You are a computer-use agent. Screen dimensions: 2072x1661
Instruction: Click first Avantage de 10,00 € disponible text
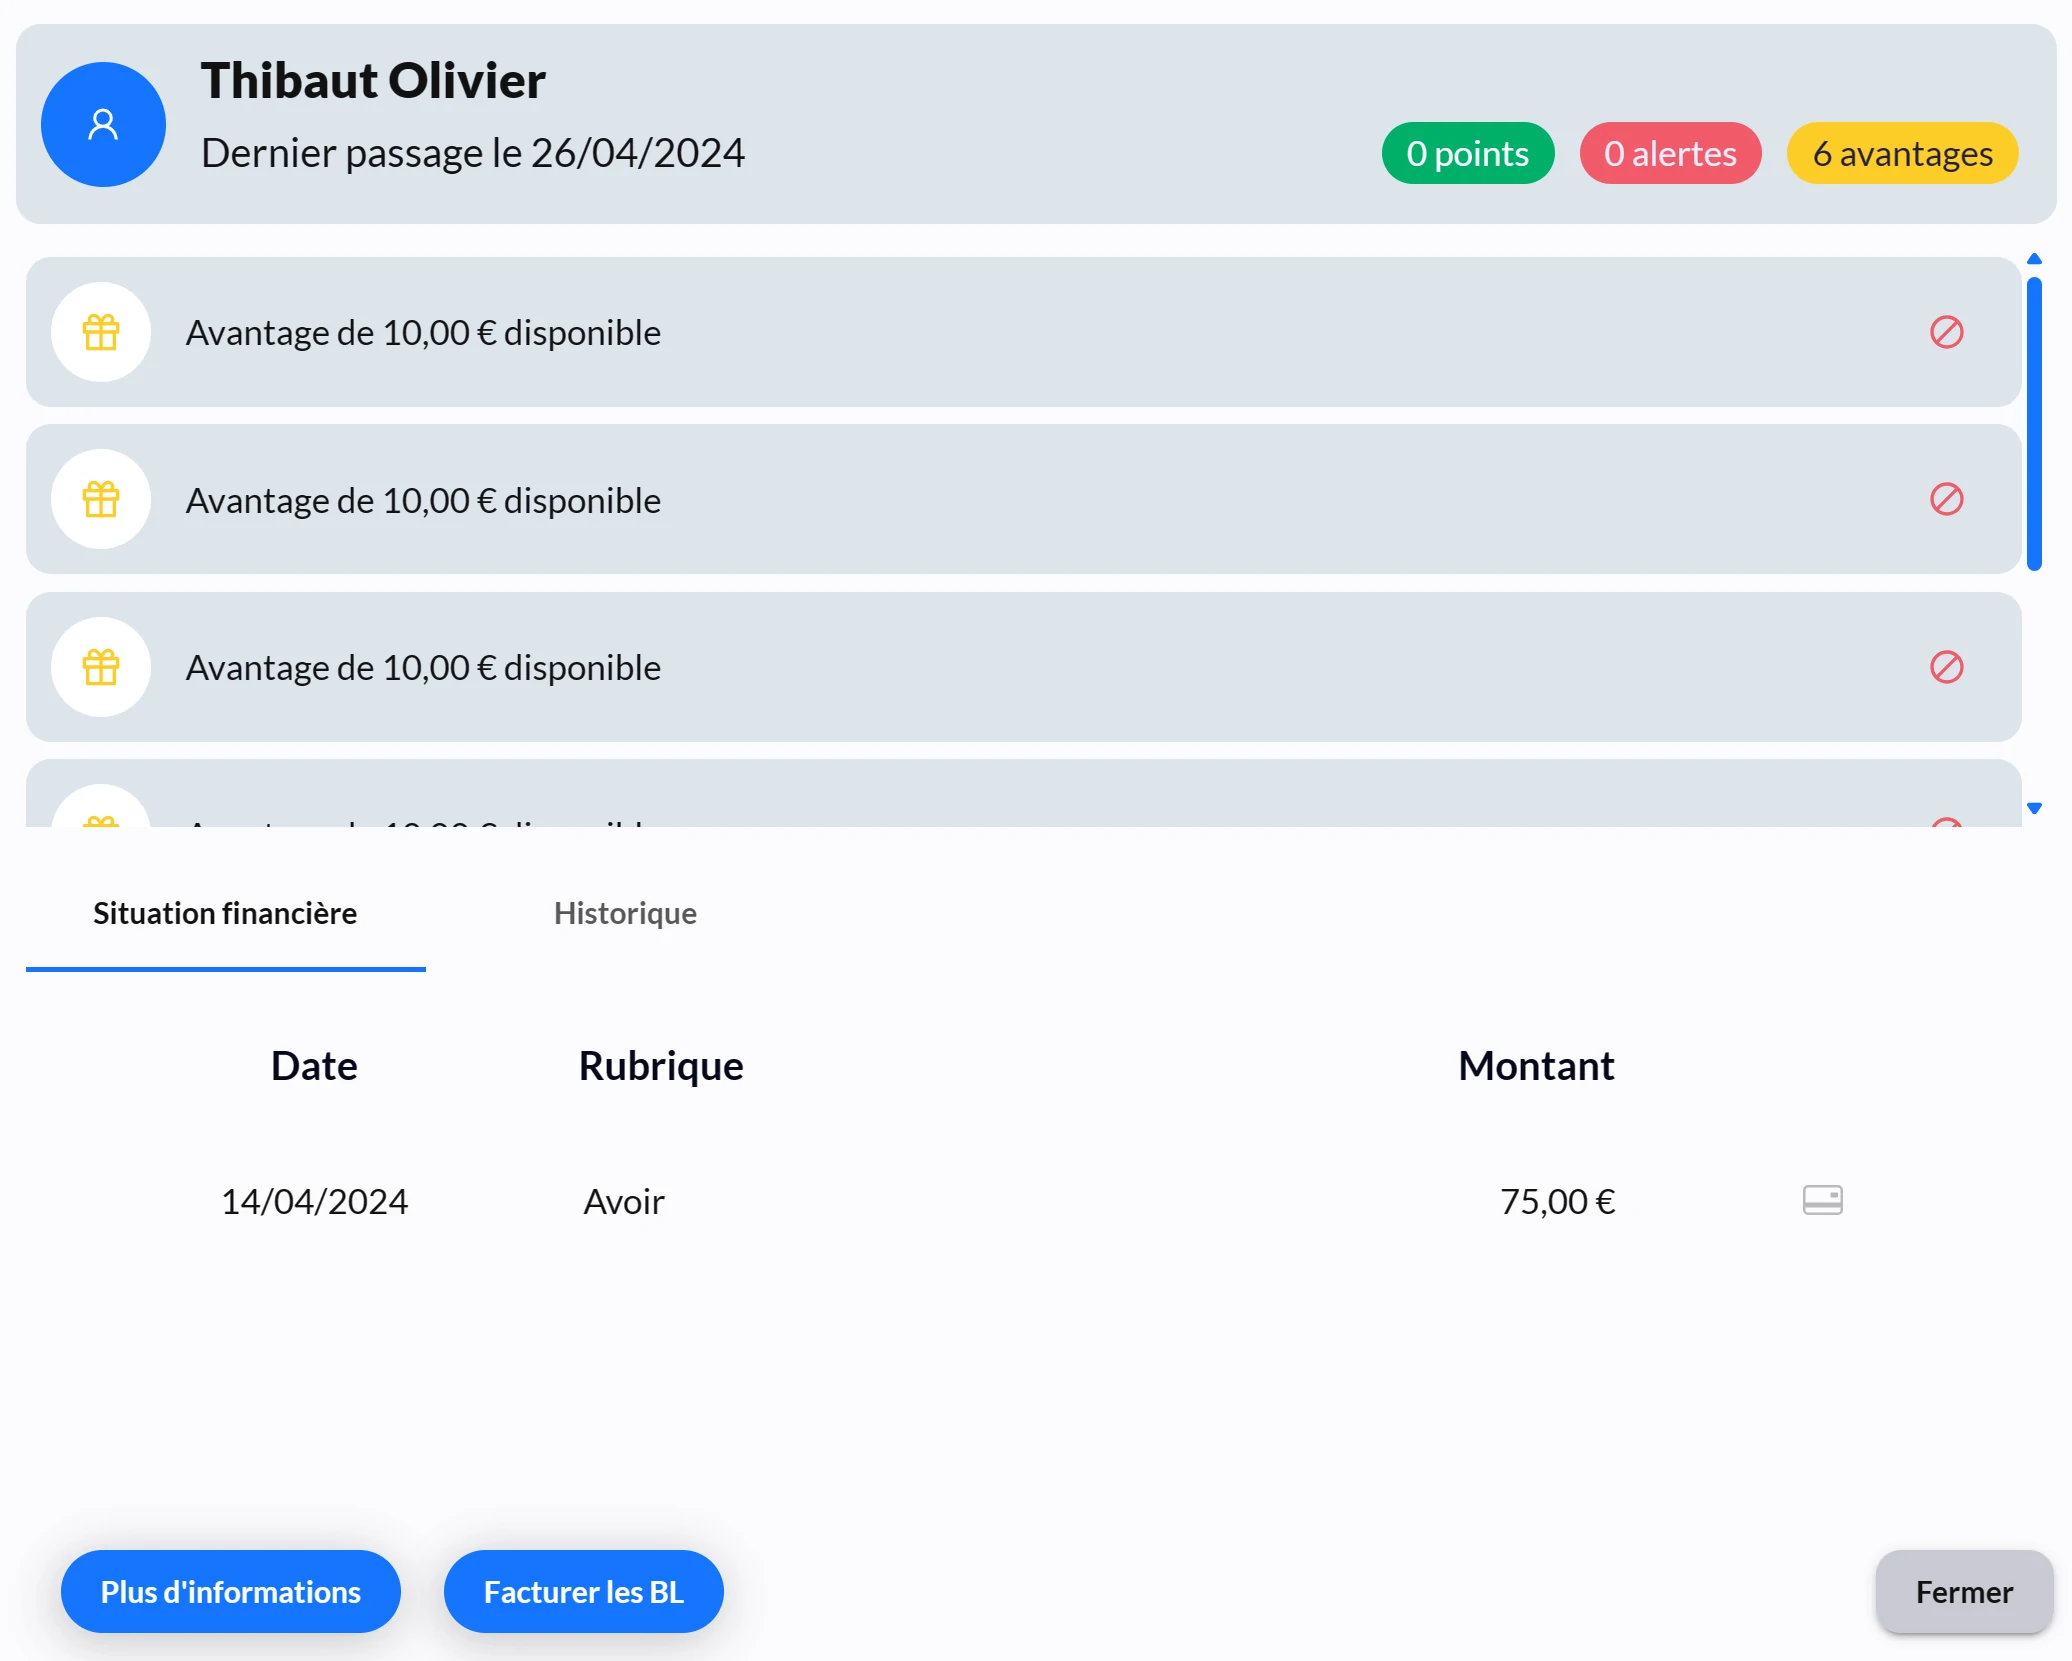[423, 333]
